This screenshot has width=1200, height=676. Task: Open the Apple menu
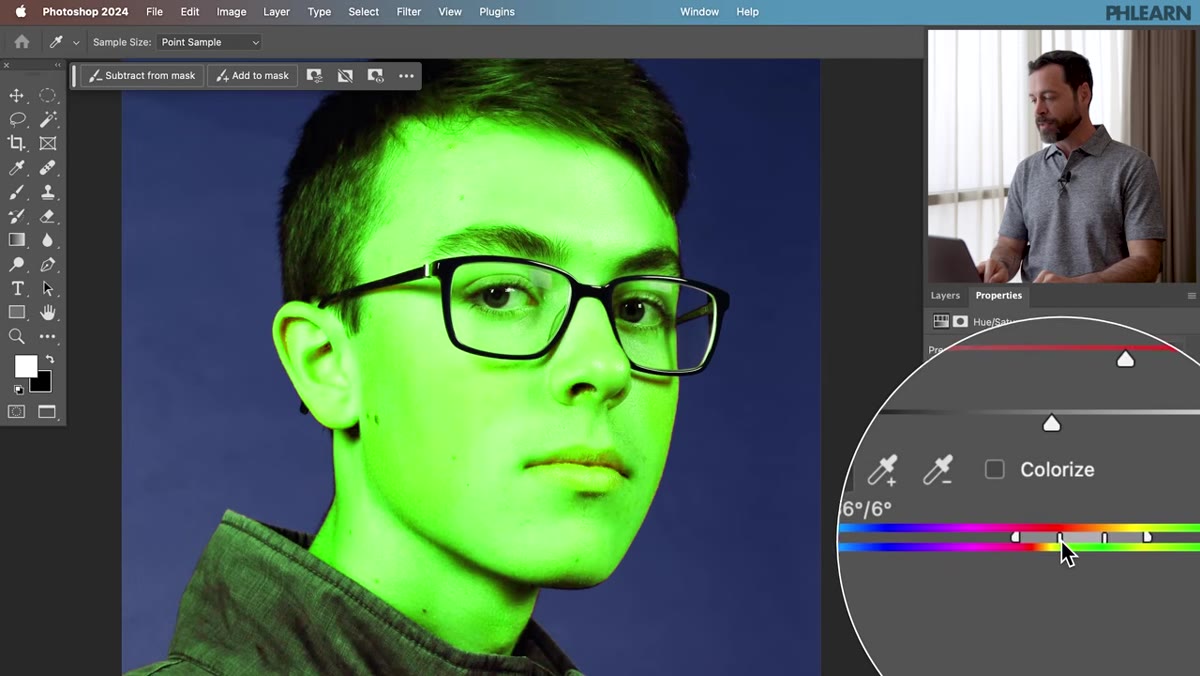pos(20,12)
